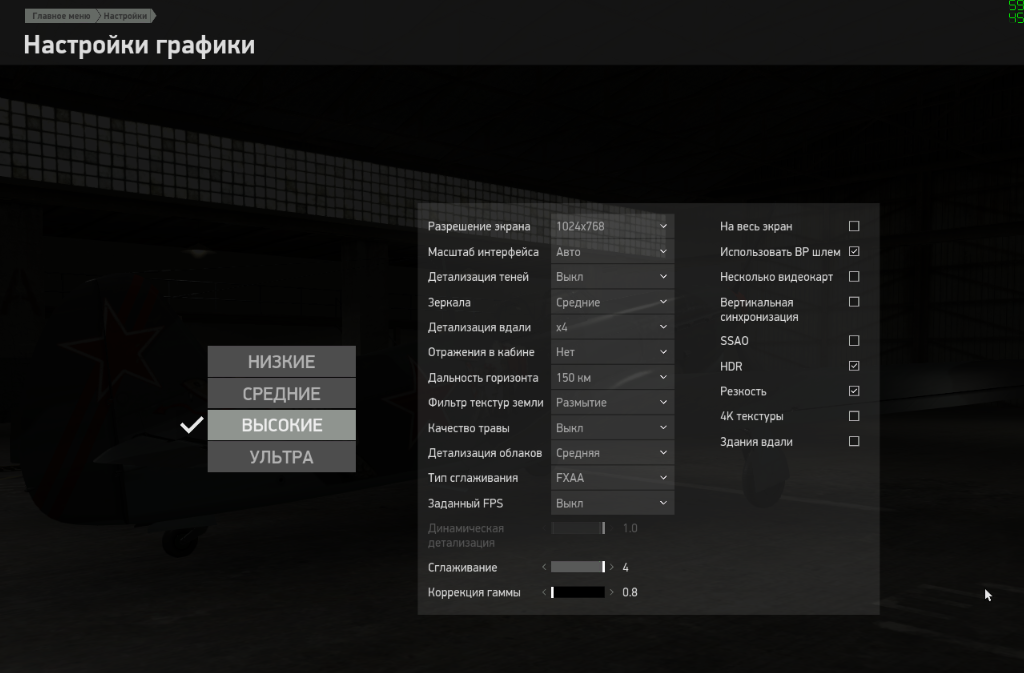Viewport: 1024px width, 673px height.
Task: Click the Тип сглаживания label
Action: click(x=473, y=478)
